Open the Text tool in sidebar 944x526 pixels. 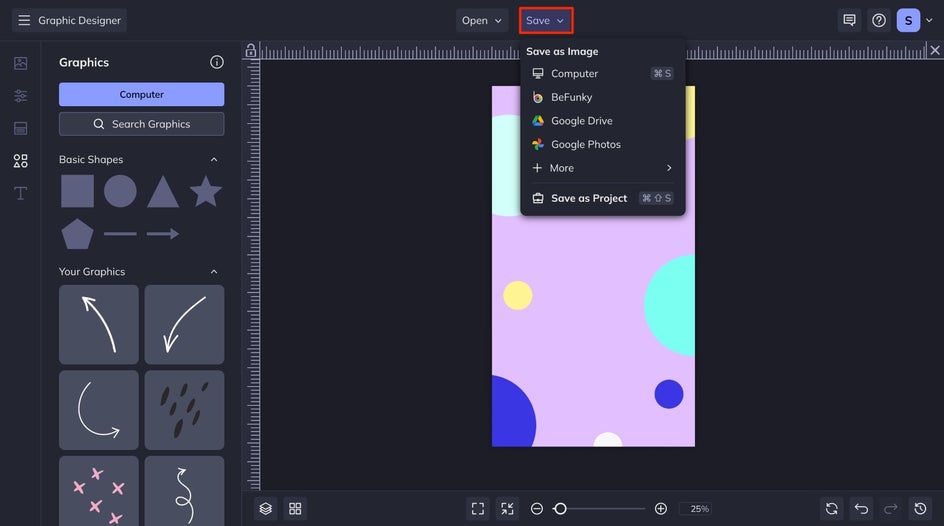click(20, 193)
